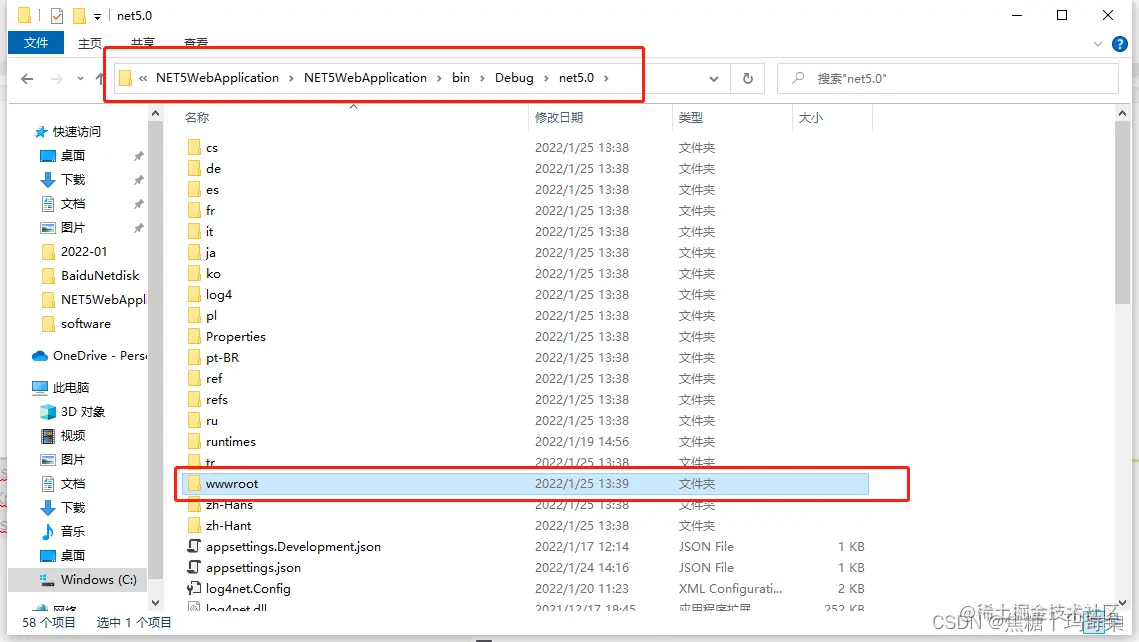Click the Help question mark icon
Viewport: 1139px width, 642px height.
tap(1119, 44)
